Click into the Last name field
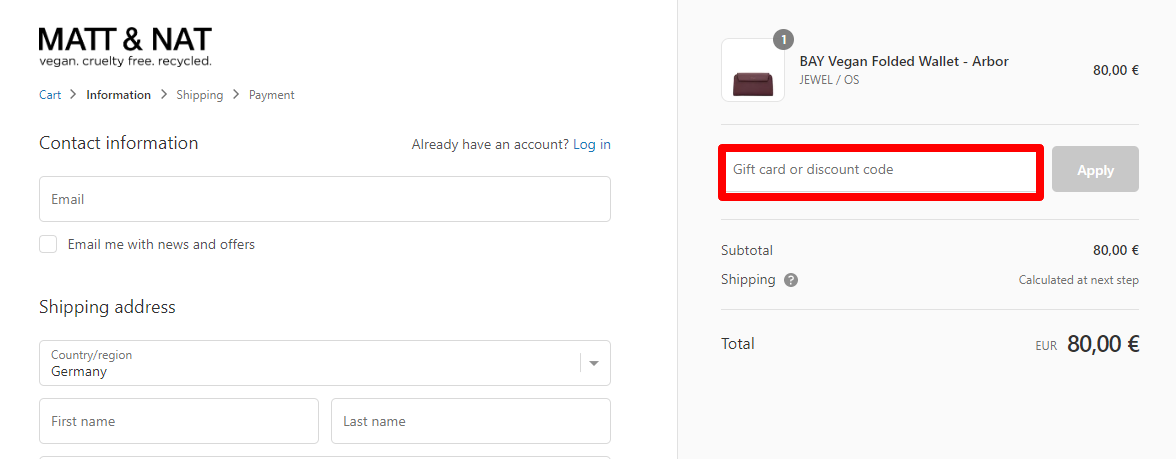 coord(470,421)
